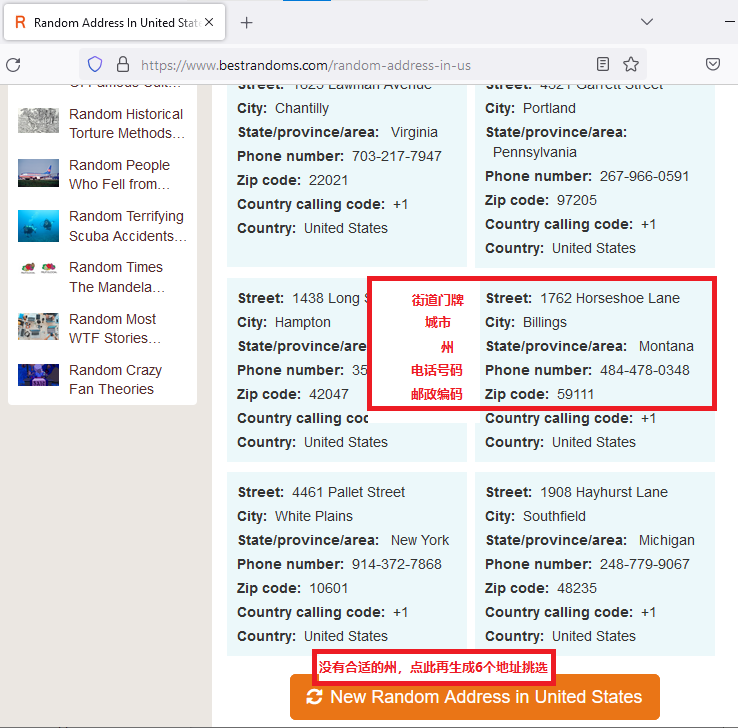Screen dimensions: 738x728
Task: Click the 4461 Pallet Street address text
Action: (348, 492)
